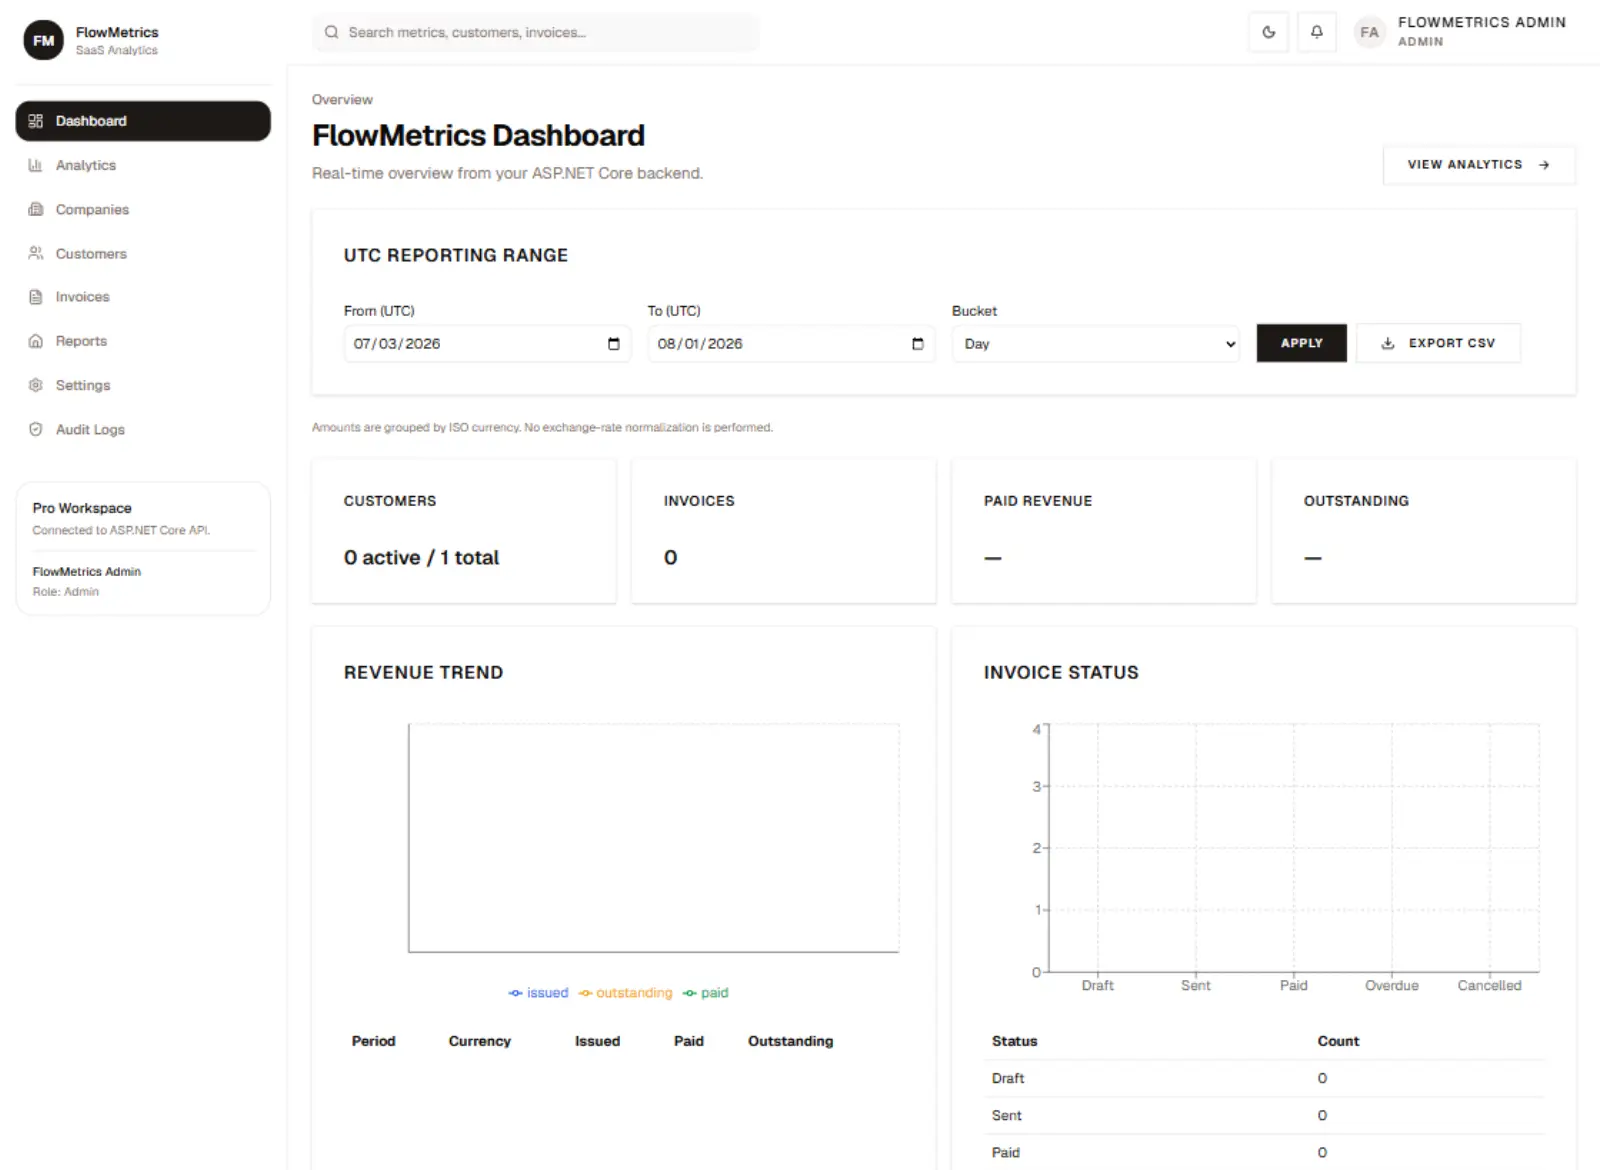Click the Dashboard grid icon
The image size is (1600, 1170).
pos(36,121)
